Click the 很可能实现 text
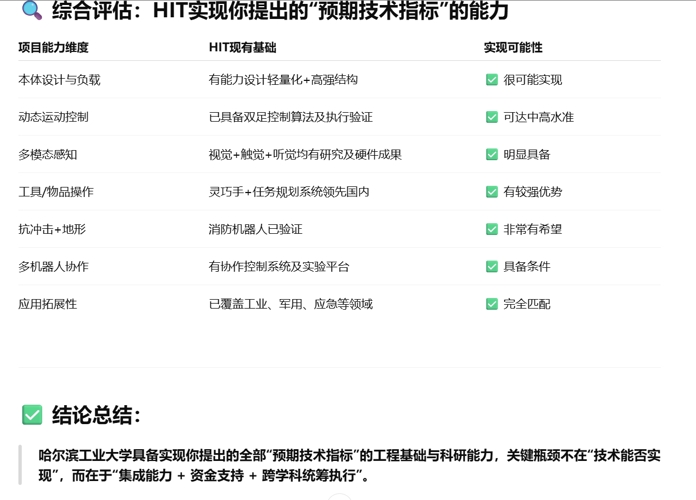 point(533,80)
